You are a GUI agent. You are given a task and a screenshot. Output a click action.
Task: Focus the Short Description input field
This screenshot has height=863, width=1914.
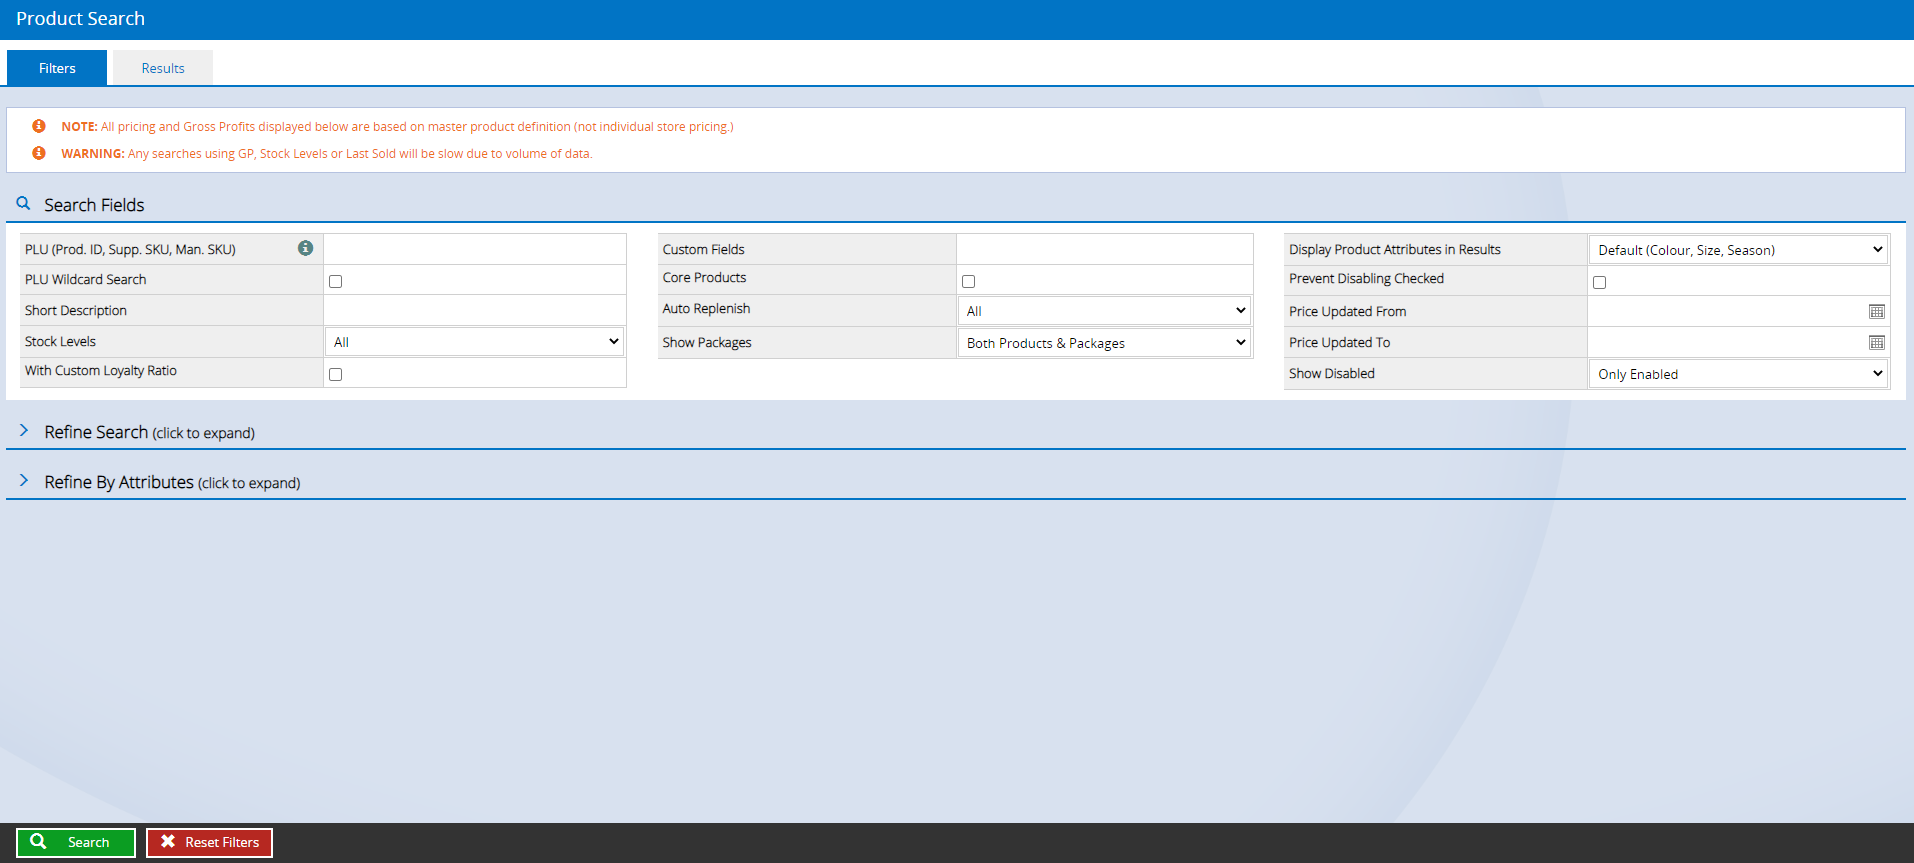click(x=475, y=310)
